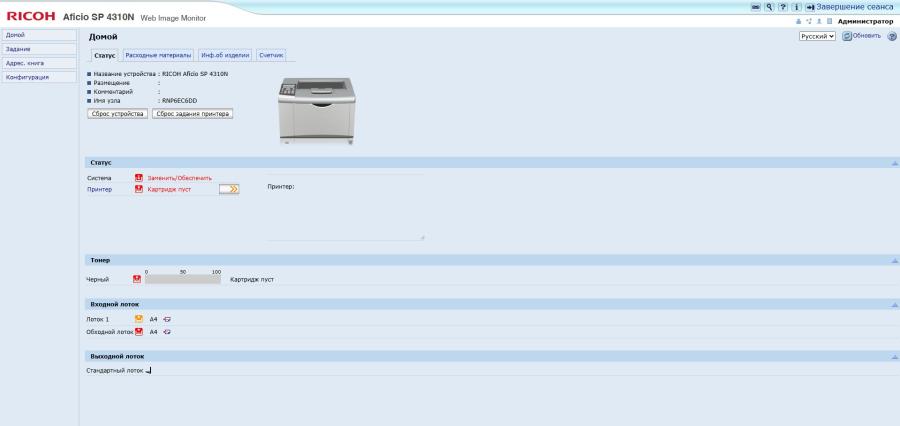The width and height of the screenshot is (900, 426).
Task: Collapse the Тонер section with its arrow
Action: [894, 261]
